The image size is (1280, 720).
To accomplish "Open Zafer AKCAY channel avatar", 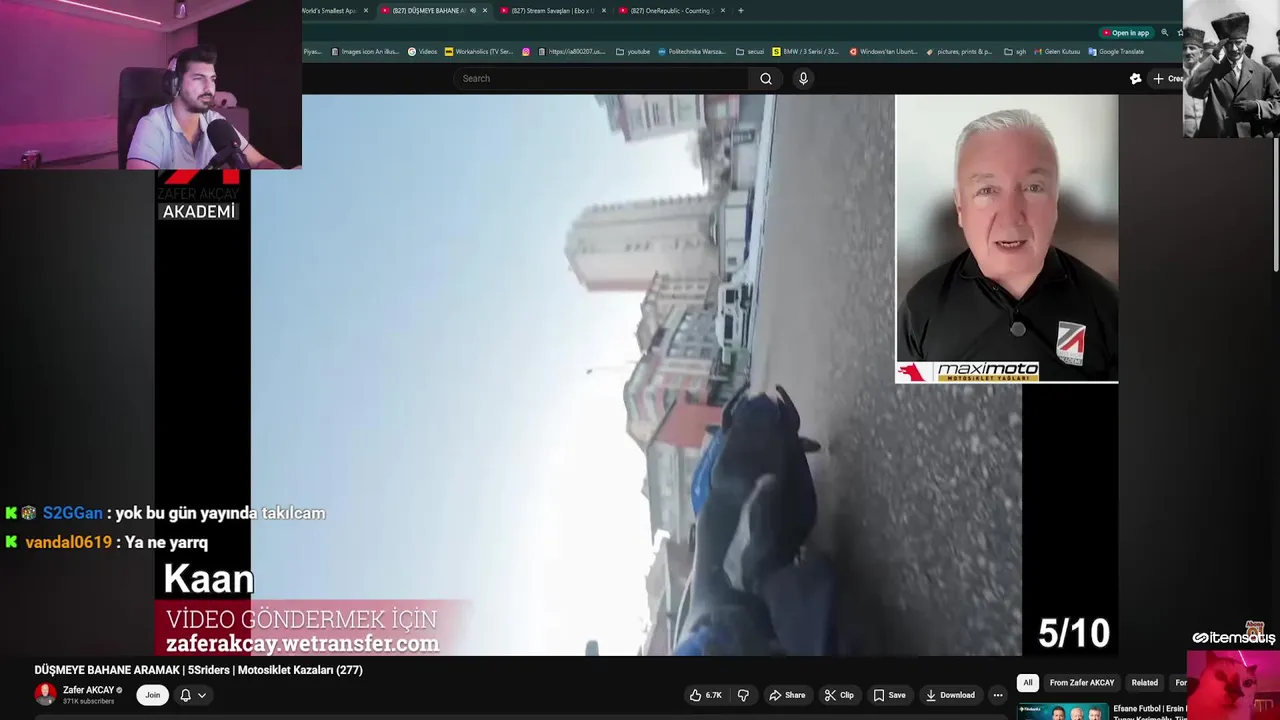I will pyautogui.click(x=45, y=694).
